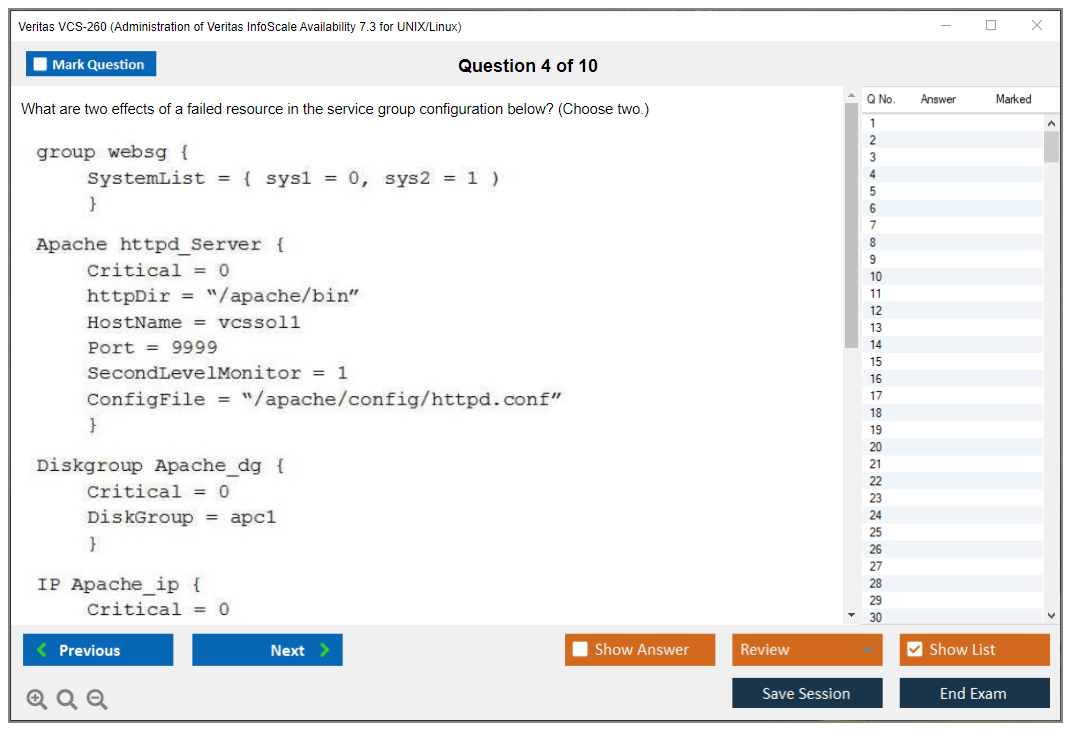Go to the Previous question
The height and width of the screenshot is (735, 1075).
click(98, 650)
